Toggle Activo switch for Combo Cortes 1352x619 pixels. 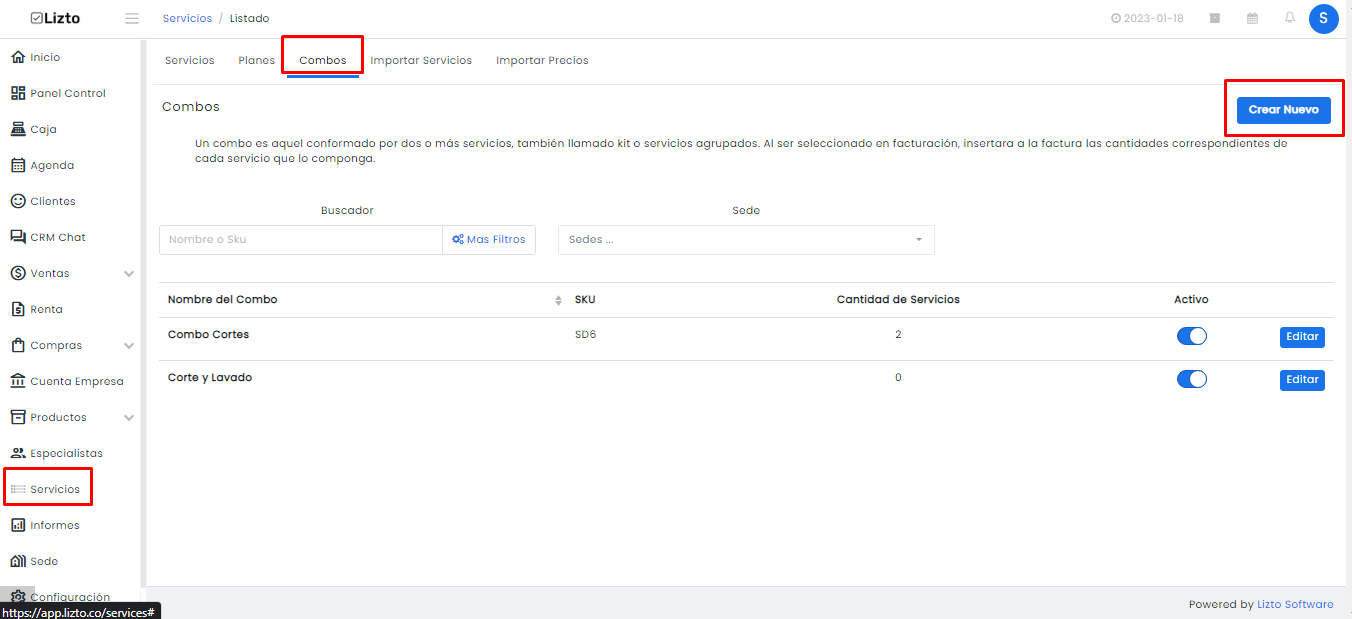(1192, 336)
